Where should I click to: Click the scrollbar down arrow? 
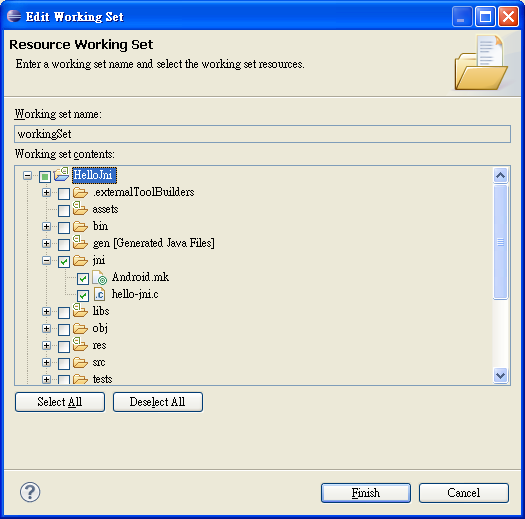501,375
